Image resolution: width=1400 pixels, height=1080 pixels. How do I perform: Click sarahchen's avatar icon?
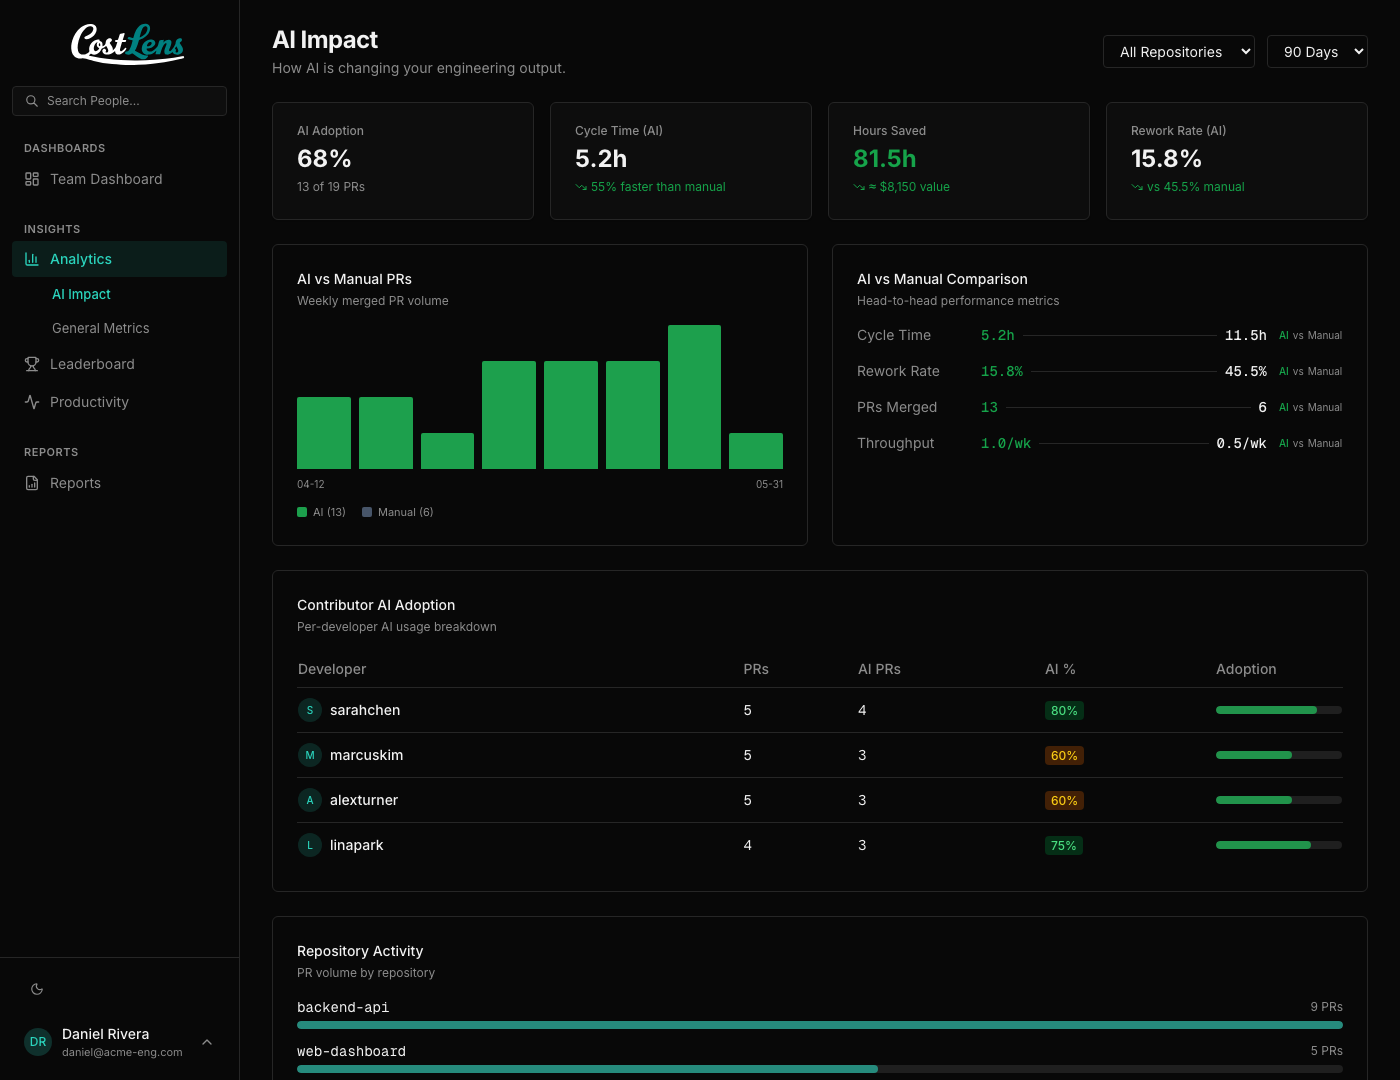(x=310, y=710)
